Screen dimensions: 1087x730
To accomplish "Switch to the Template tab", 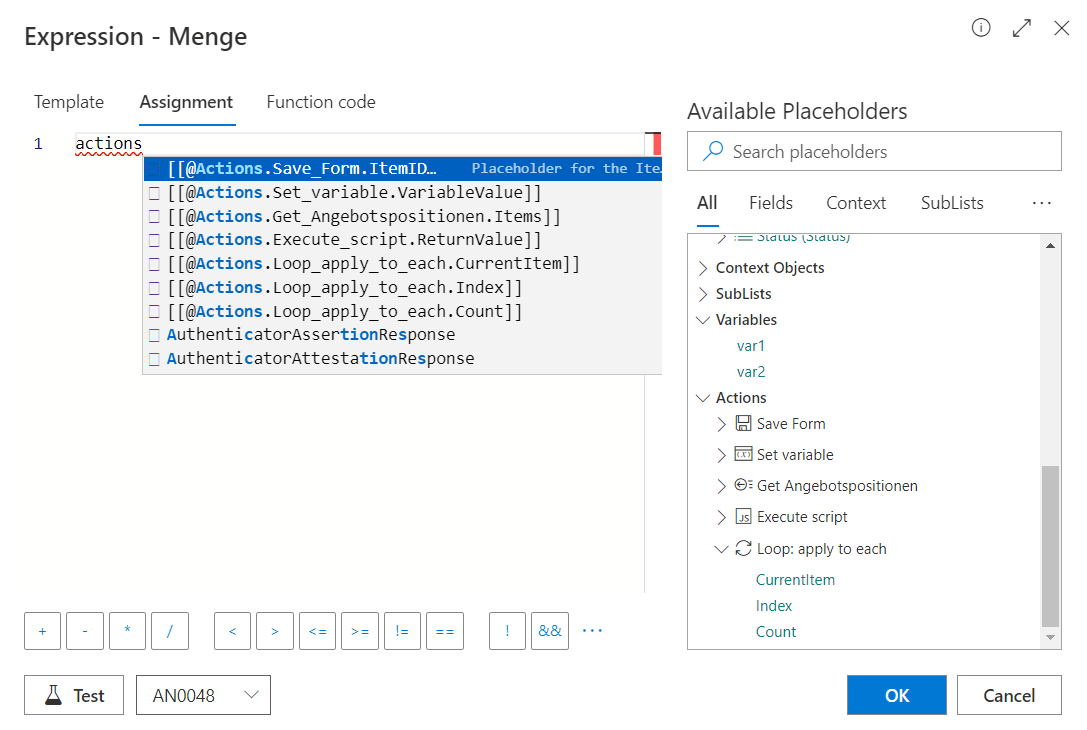I will pyautogui.click(x=69, y=102).
